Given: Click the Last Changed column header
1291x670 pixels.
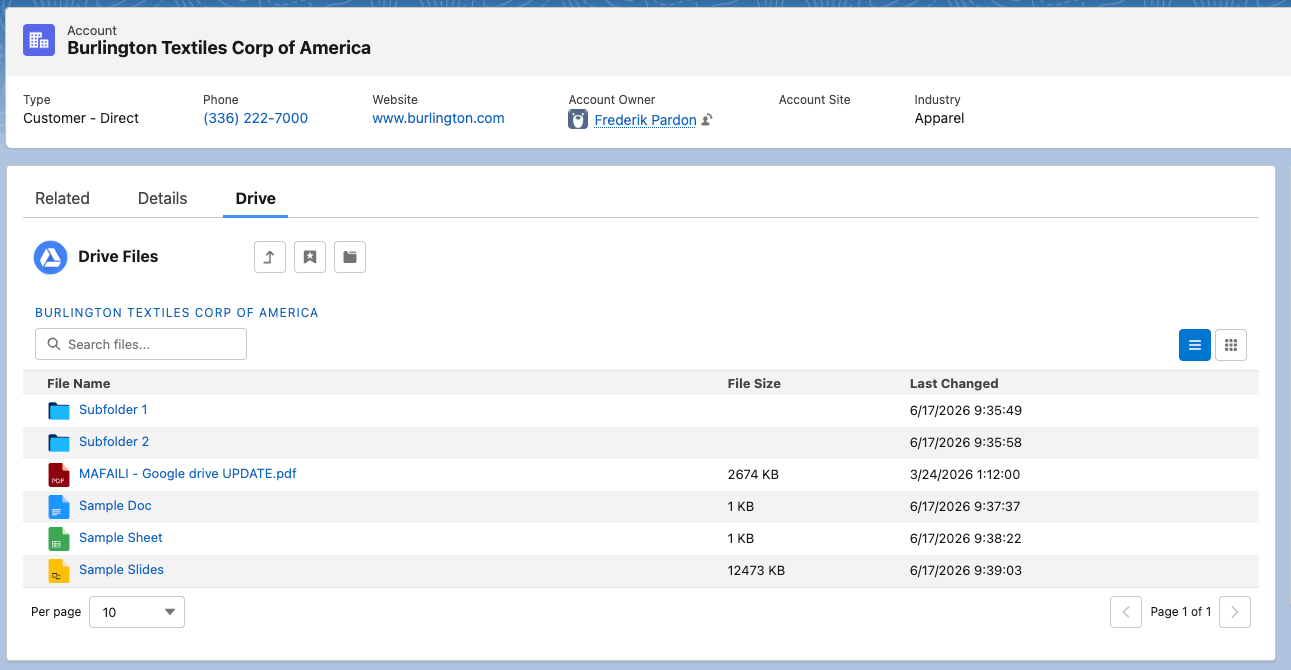Looking at the screenshot, I should [954, 384].
